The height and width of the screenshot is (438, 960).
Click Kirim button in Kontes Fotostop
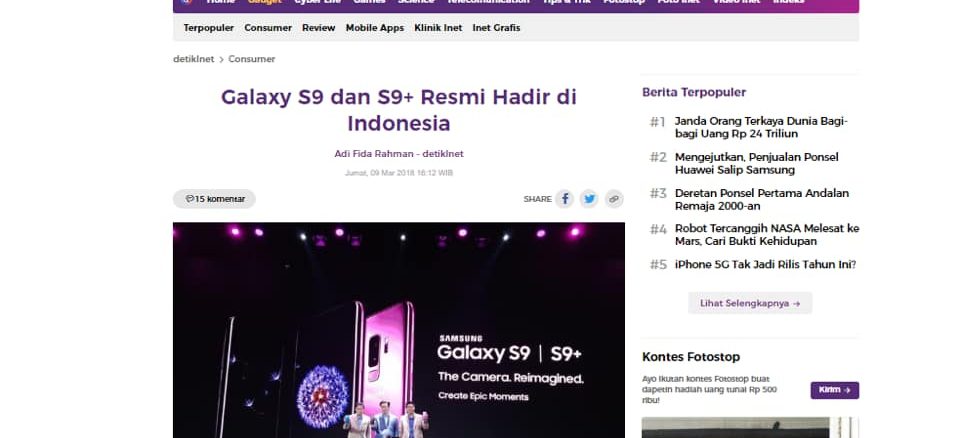coord(834,390)
